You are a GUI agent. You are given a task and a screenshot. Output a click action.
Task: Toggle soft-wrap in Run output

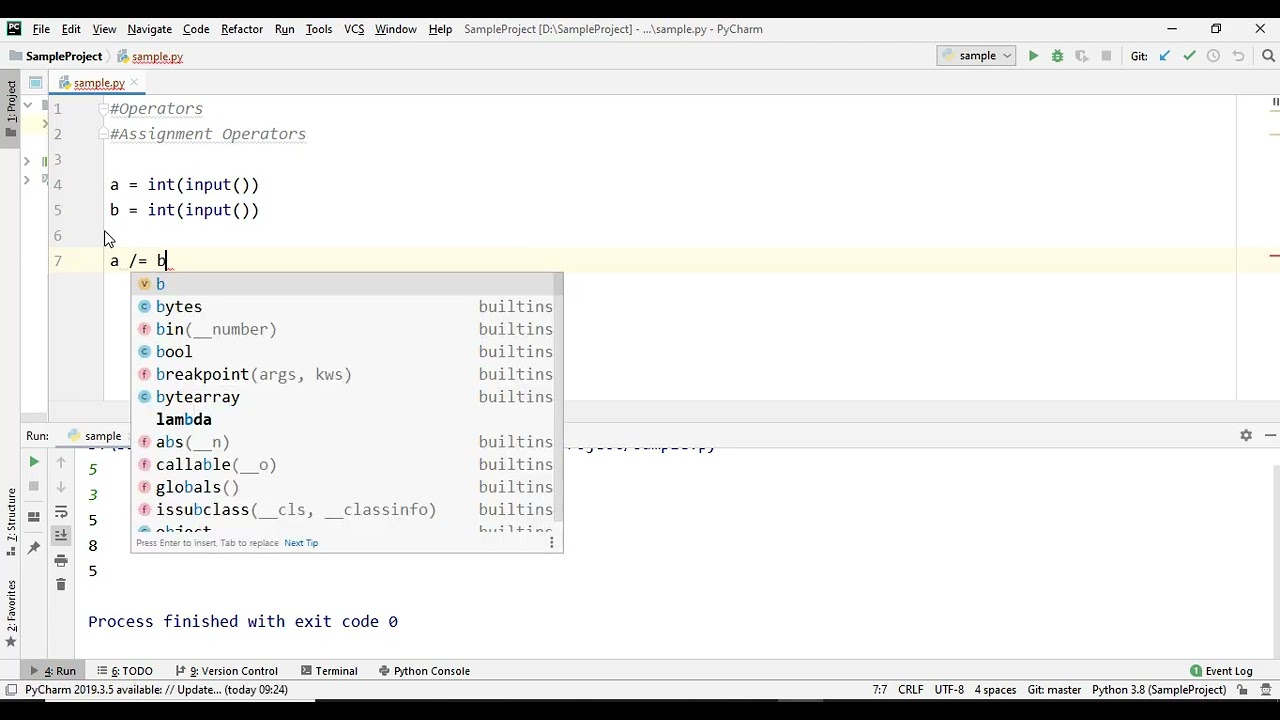[x=61, y=512]
